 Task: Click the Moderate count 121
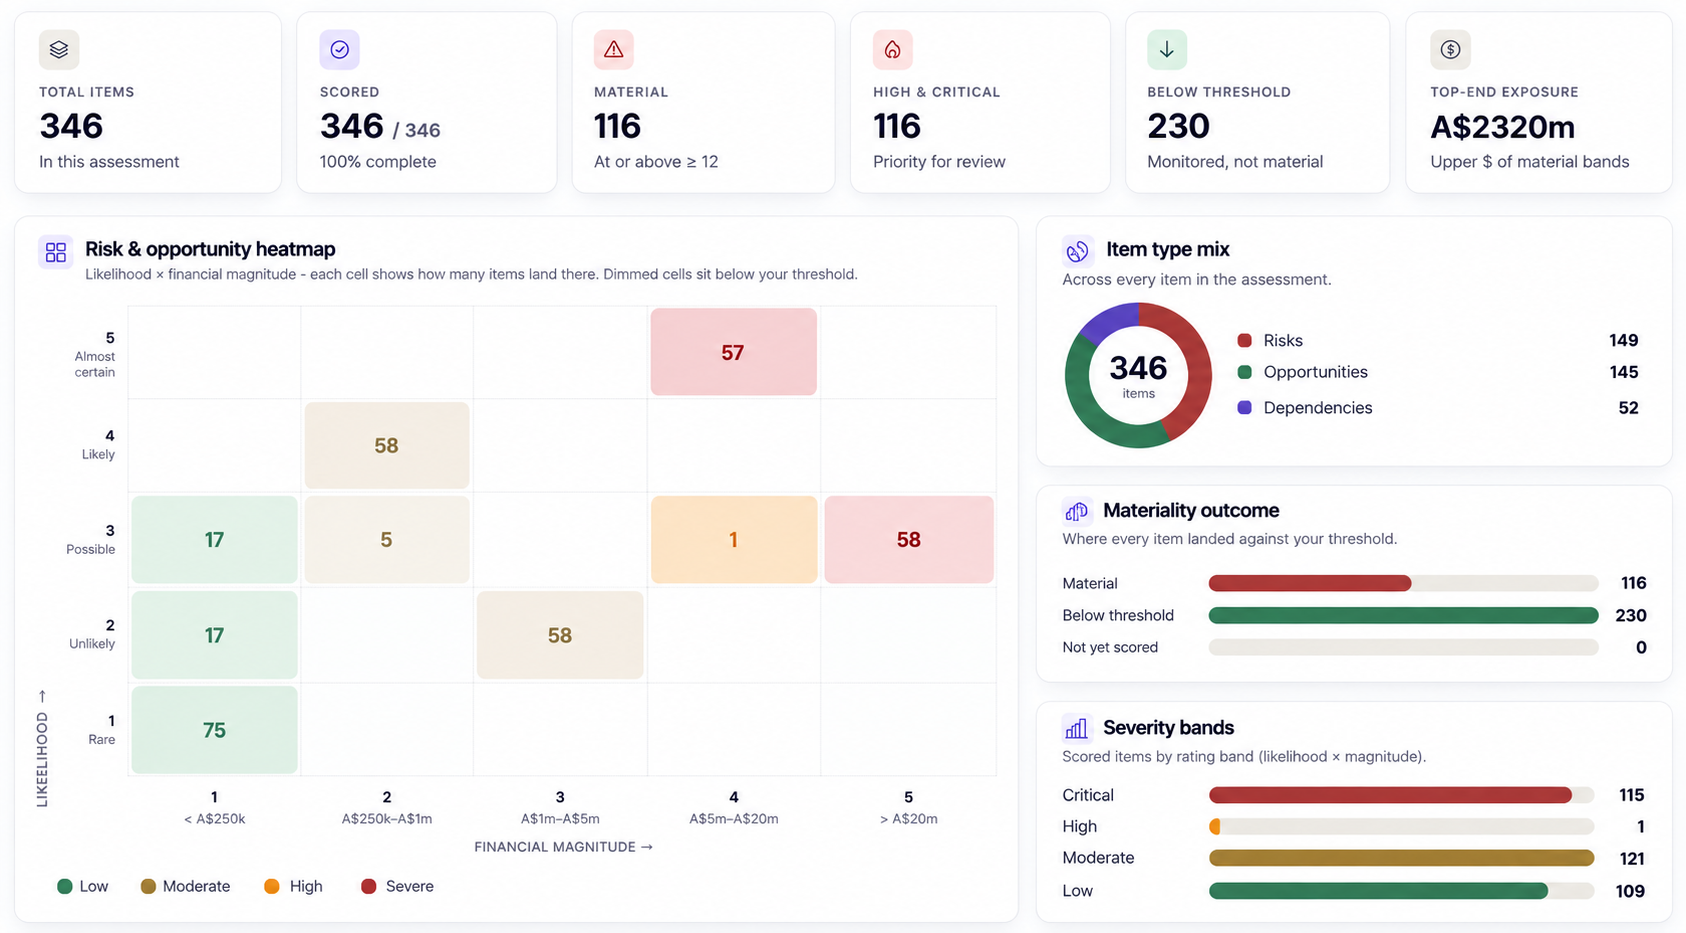[1631, 858]
